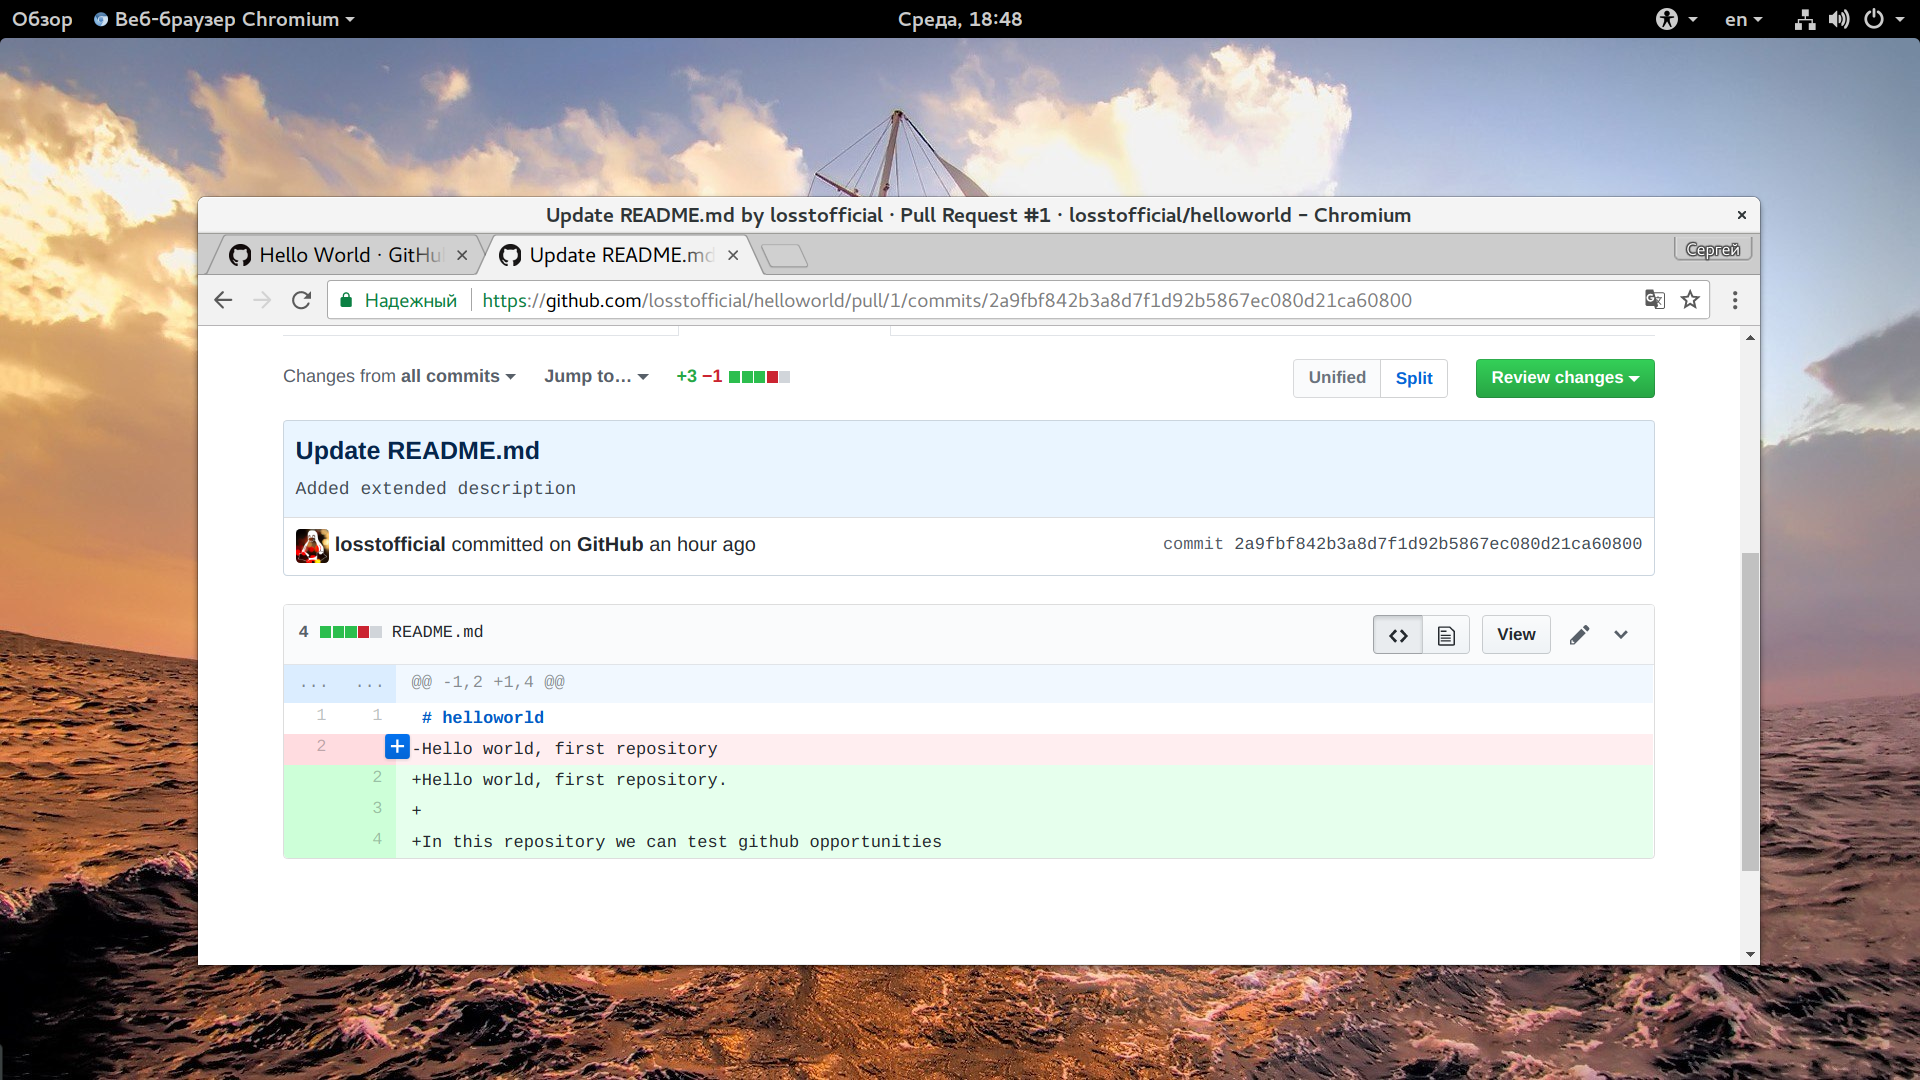The image size is (1920, 1080).
Task: Reload the current page
Action: [301, 300]
